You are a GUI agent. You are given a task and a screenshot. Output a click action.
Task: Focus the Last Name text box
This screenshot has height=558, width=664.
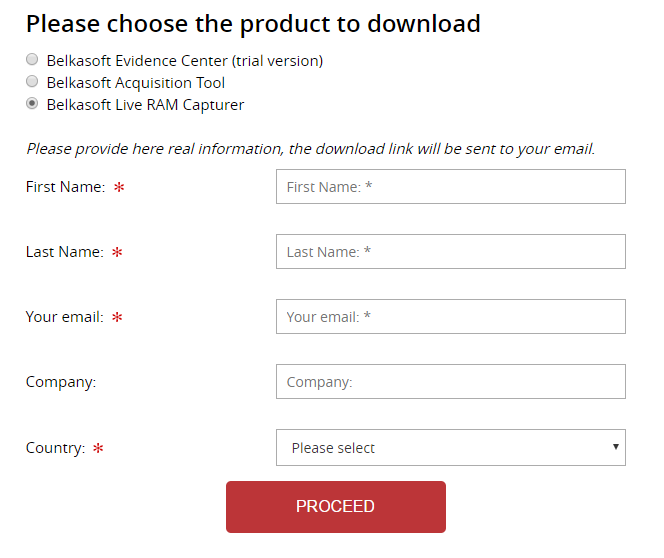pyautogui.click(x=450, y=252)
